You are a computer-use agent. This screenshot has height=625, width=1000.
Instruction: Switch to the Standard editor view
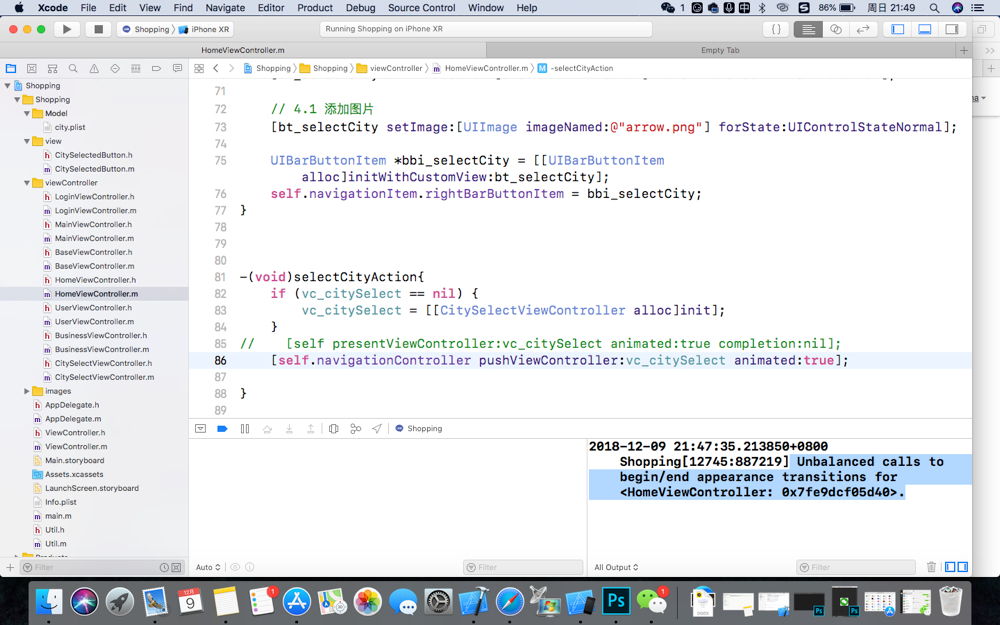pyautogui.click(x=808, y=29)
